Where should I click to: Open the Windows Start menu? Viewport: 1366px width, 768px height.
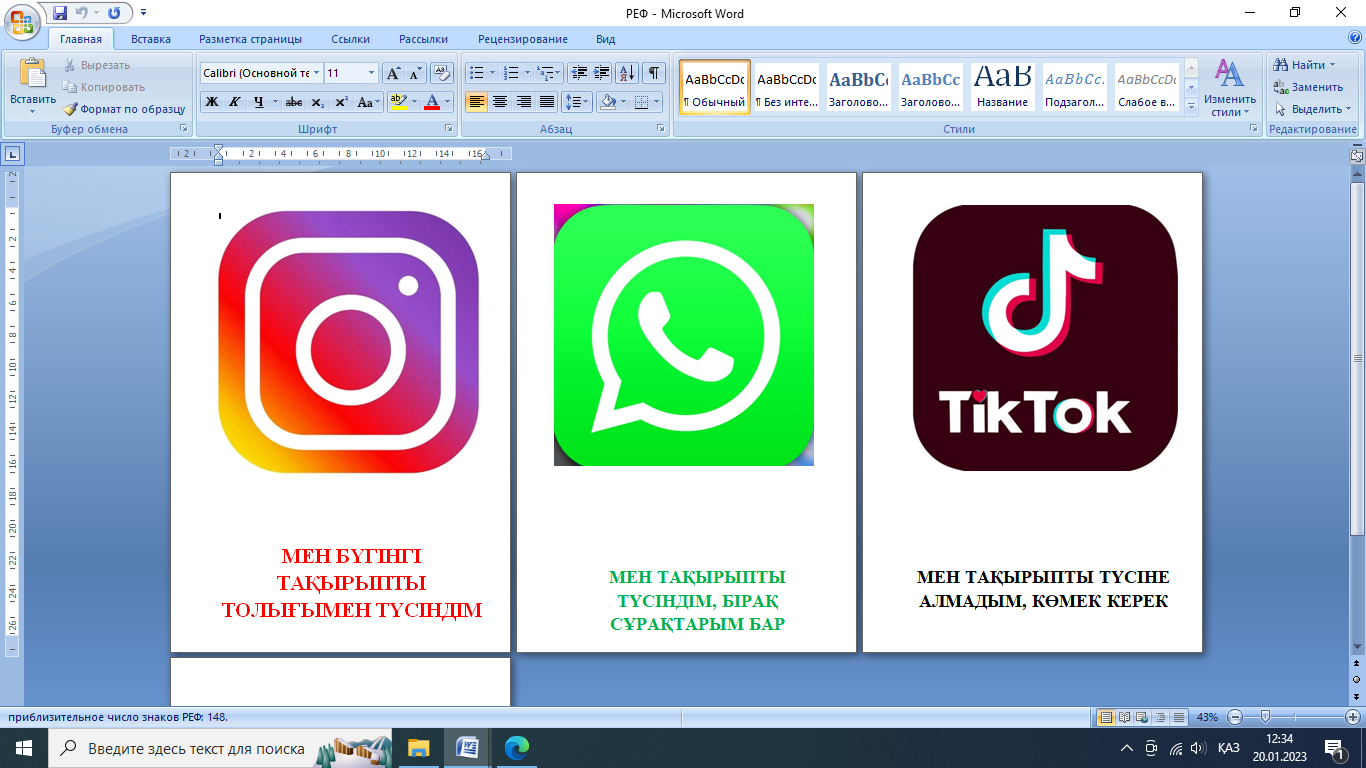[24, 748]
